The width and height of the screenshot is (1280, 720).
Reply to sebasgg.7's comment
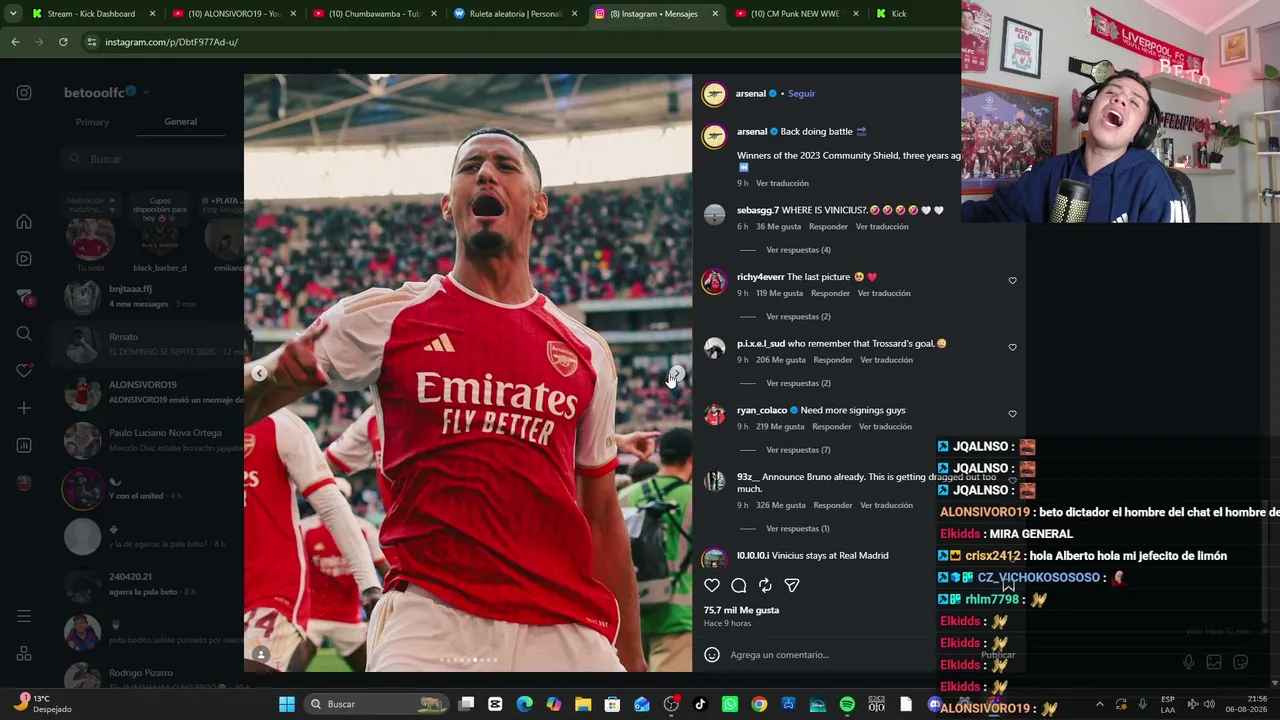[x=828, y=227]
